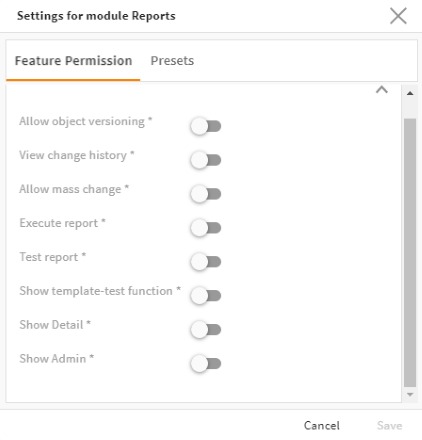Turn on the Show Admin switch
Viewport: 422px width, 440px height.
click(x=206, y=363)
